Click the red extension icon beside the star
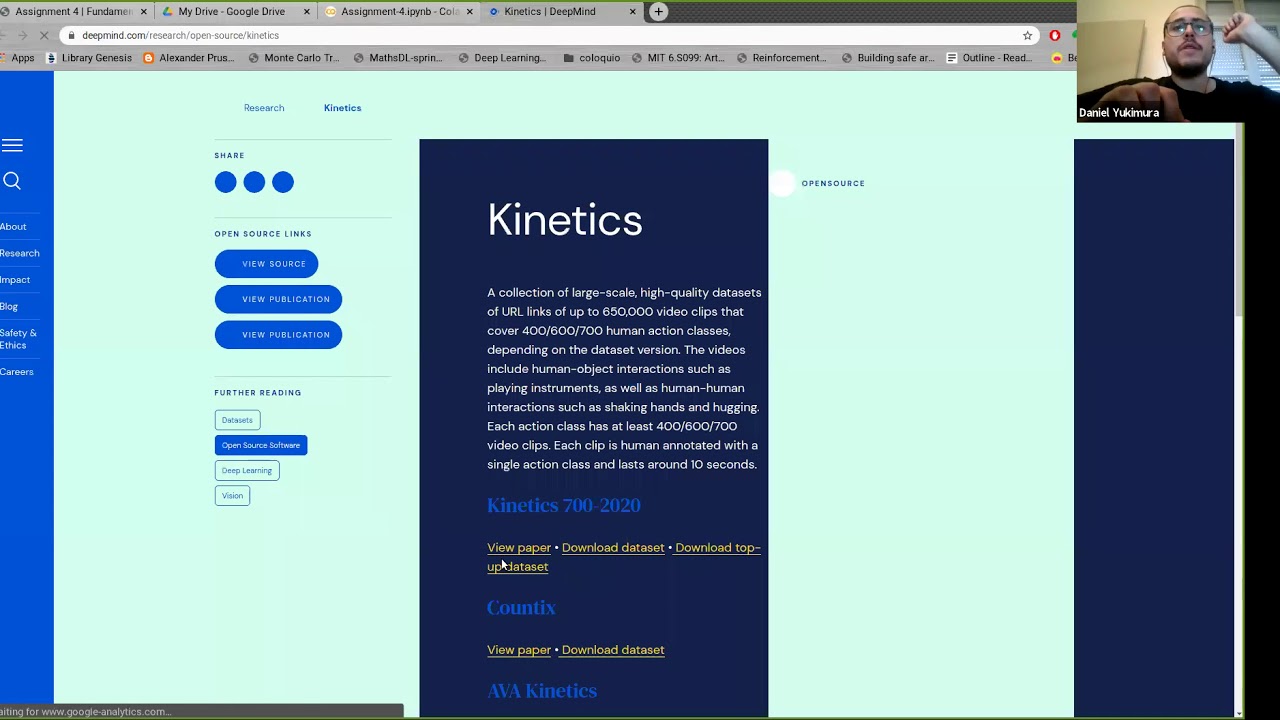This screenshot has height=720, width=1280. click(1054, 35)
